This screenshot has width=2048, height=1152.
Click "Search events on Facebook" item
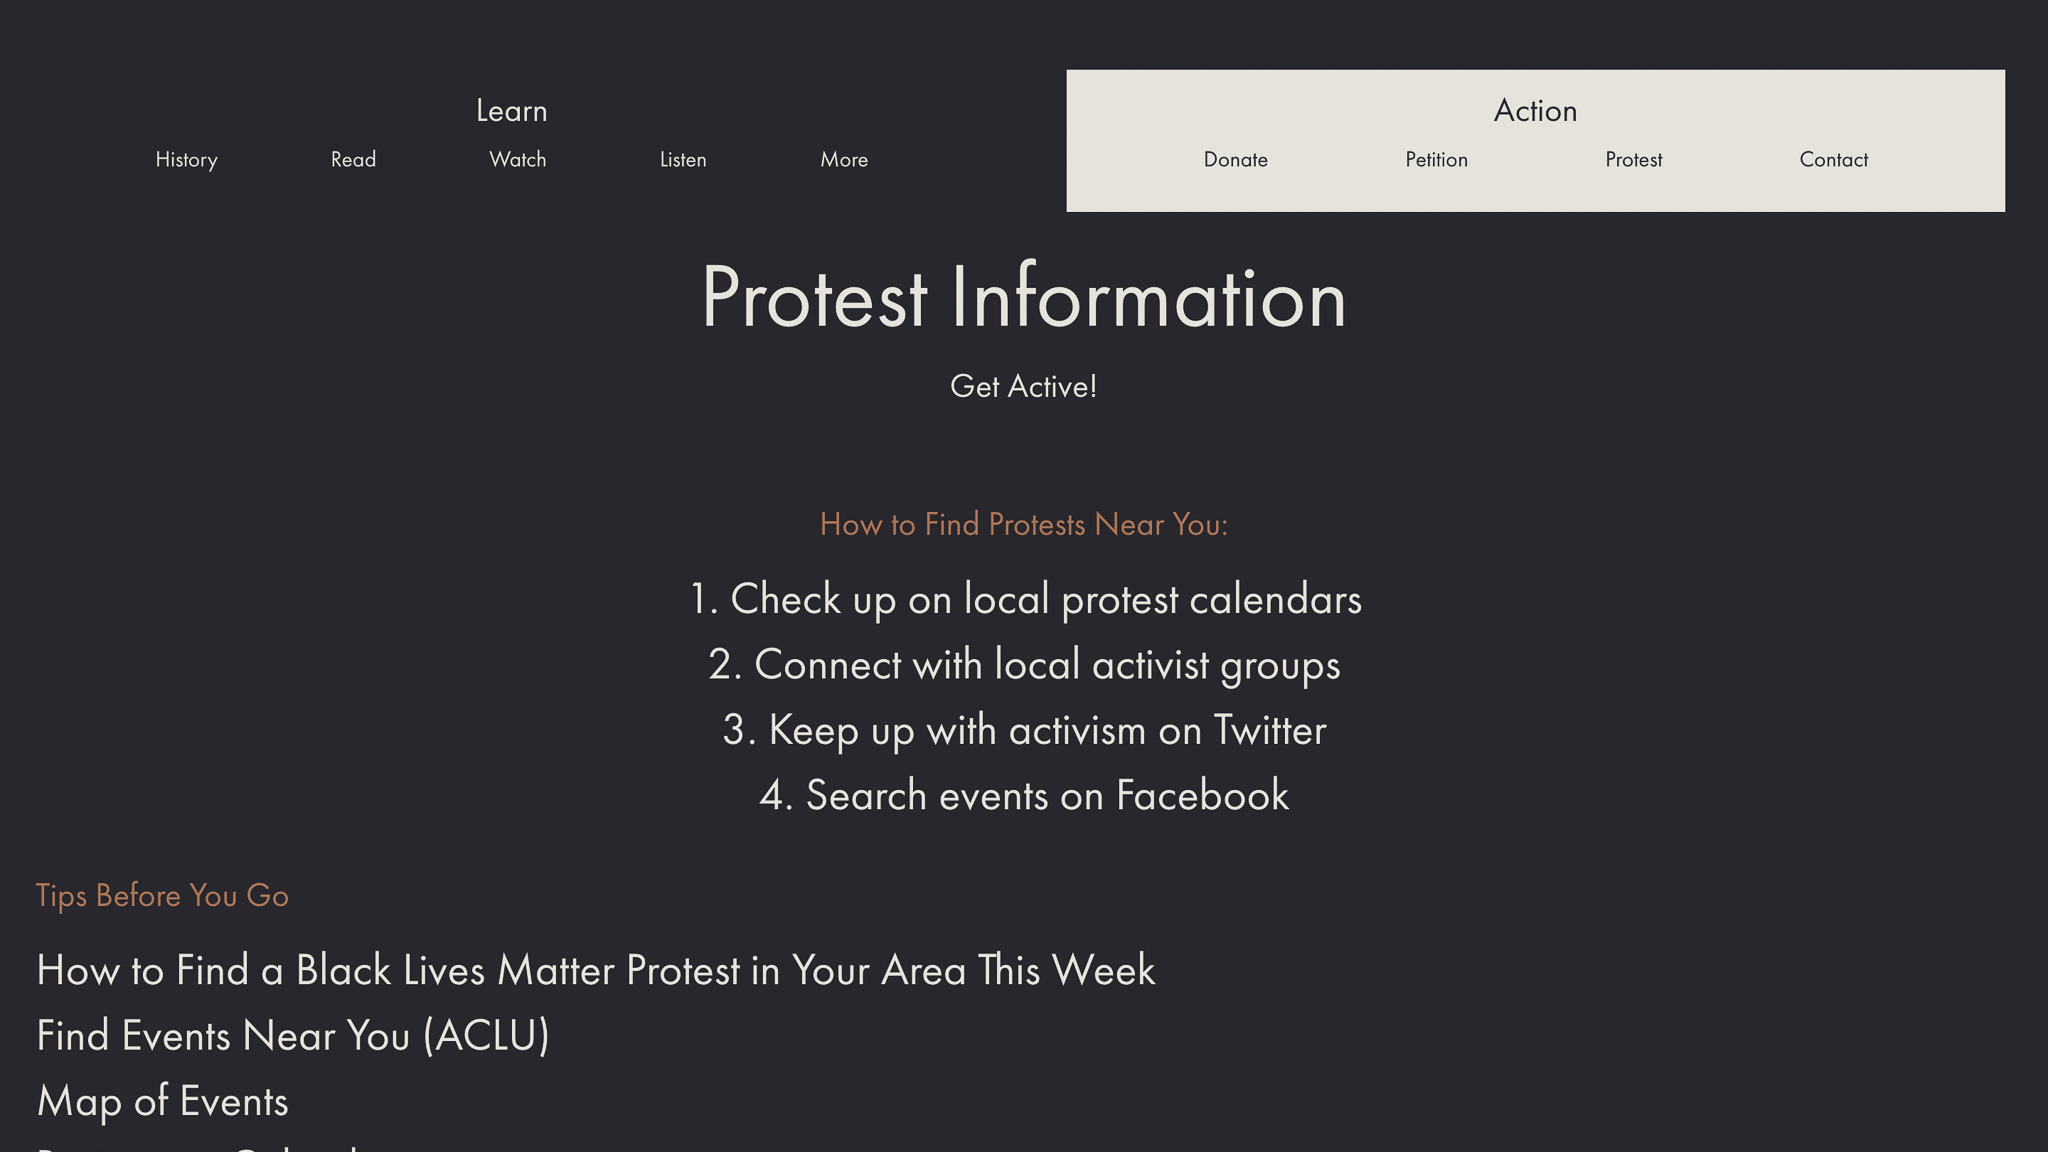pyautogui.click(x=1024, y=796)
